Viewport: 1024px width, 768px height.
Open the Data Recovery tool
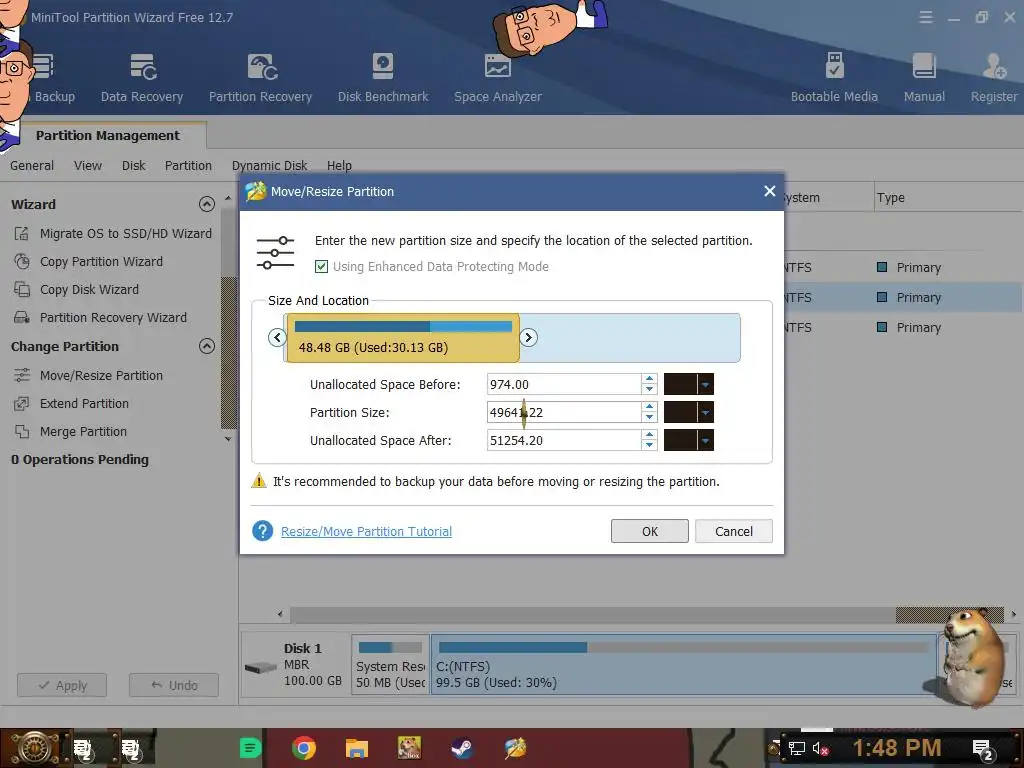click(x=142, y=78)
